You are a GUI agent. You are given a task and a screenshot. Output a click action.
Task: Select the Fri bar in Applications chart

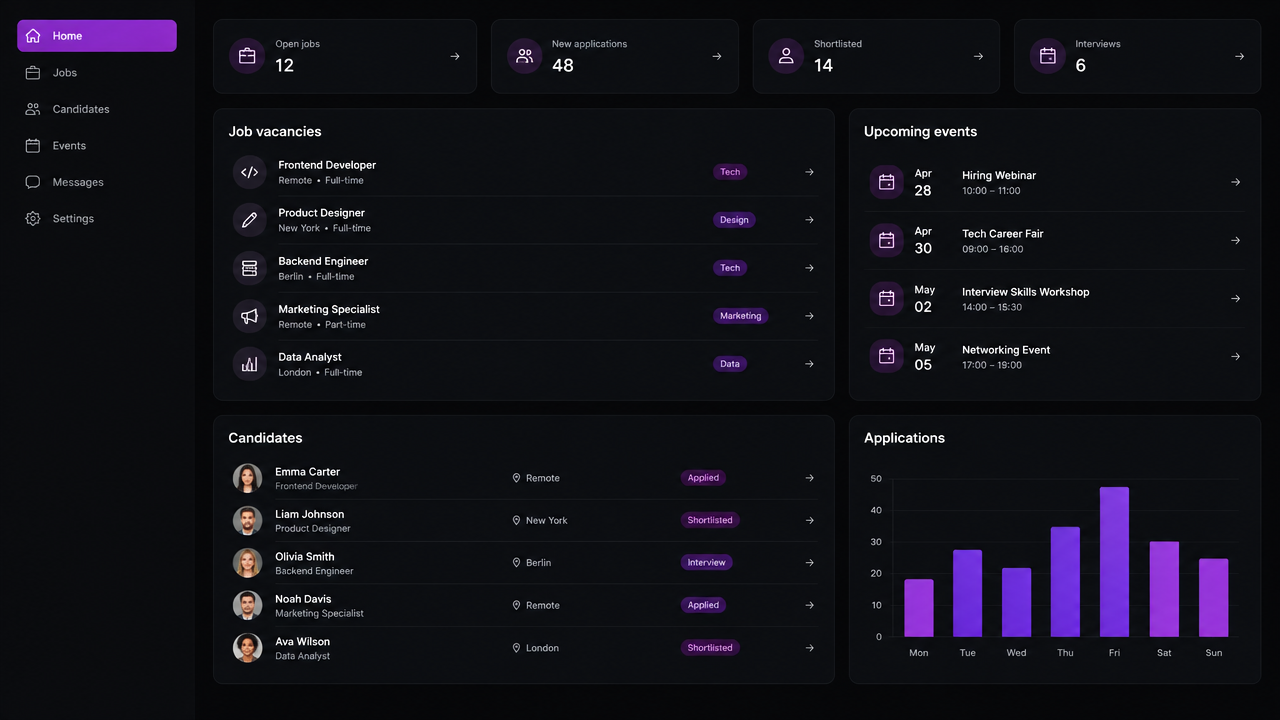point(1114,562)
